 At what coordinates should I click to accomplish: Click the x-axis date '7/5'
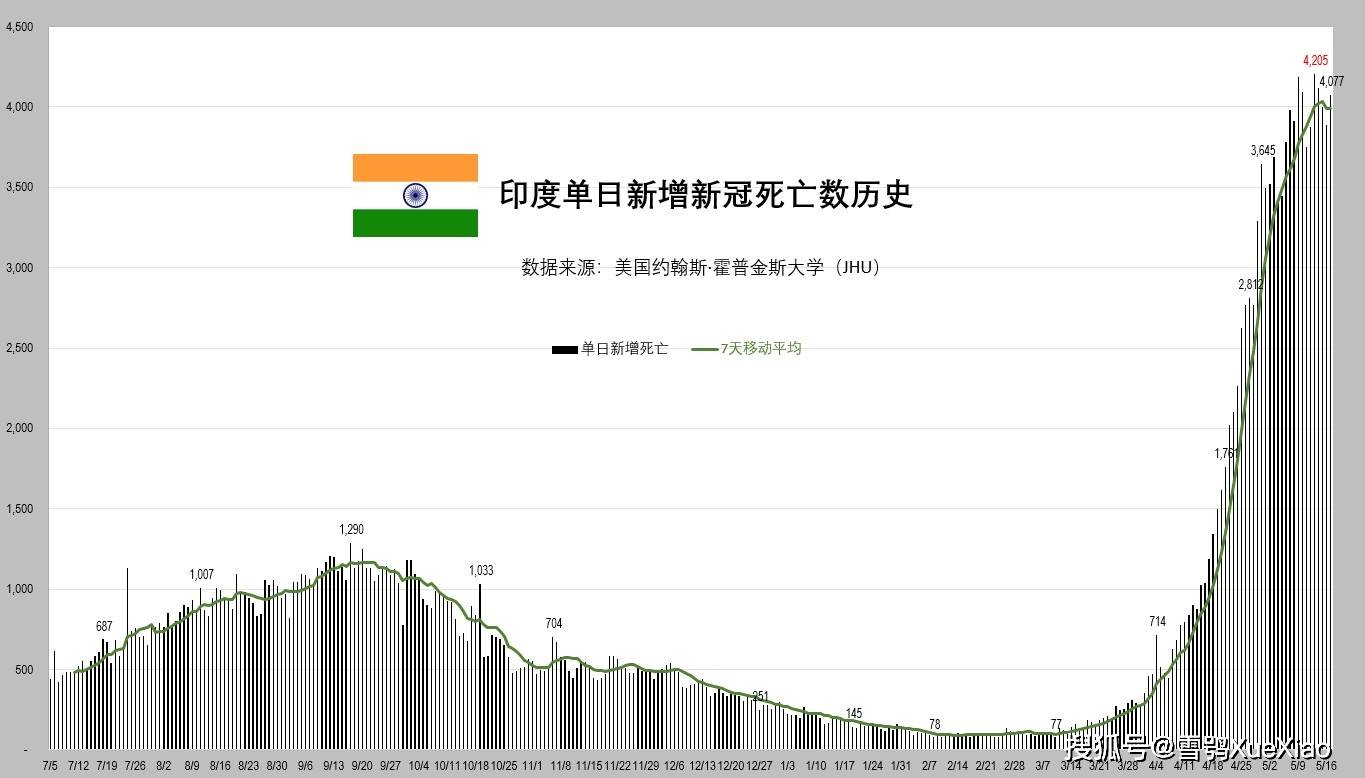pos(49,766)
